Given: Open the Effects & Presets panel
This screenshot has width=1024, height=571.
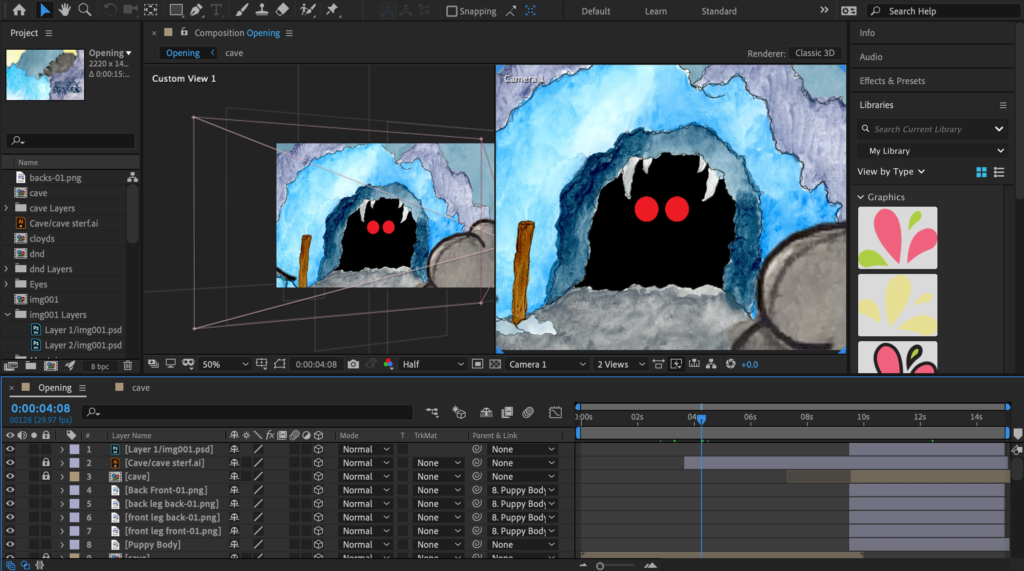Looking at the screenshot, I should point(892,81).
